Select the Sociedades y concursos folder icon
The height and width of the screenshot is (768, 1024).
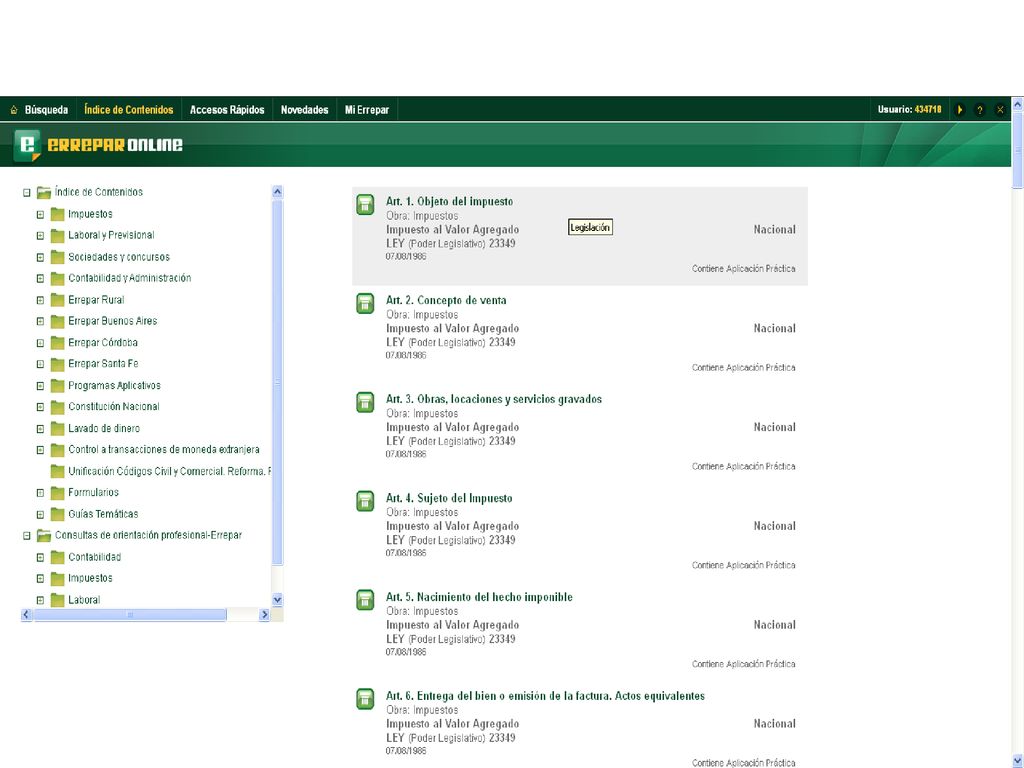point(57,257)
